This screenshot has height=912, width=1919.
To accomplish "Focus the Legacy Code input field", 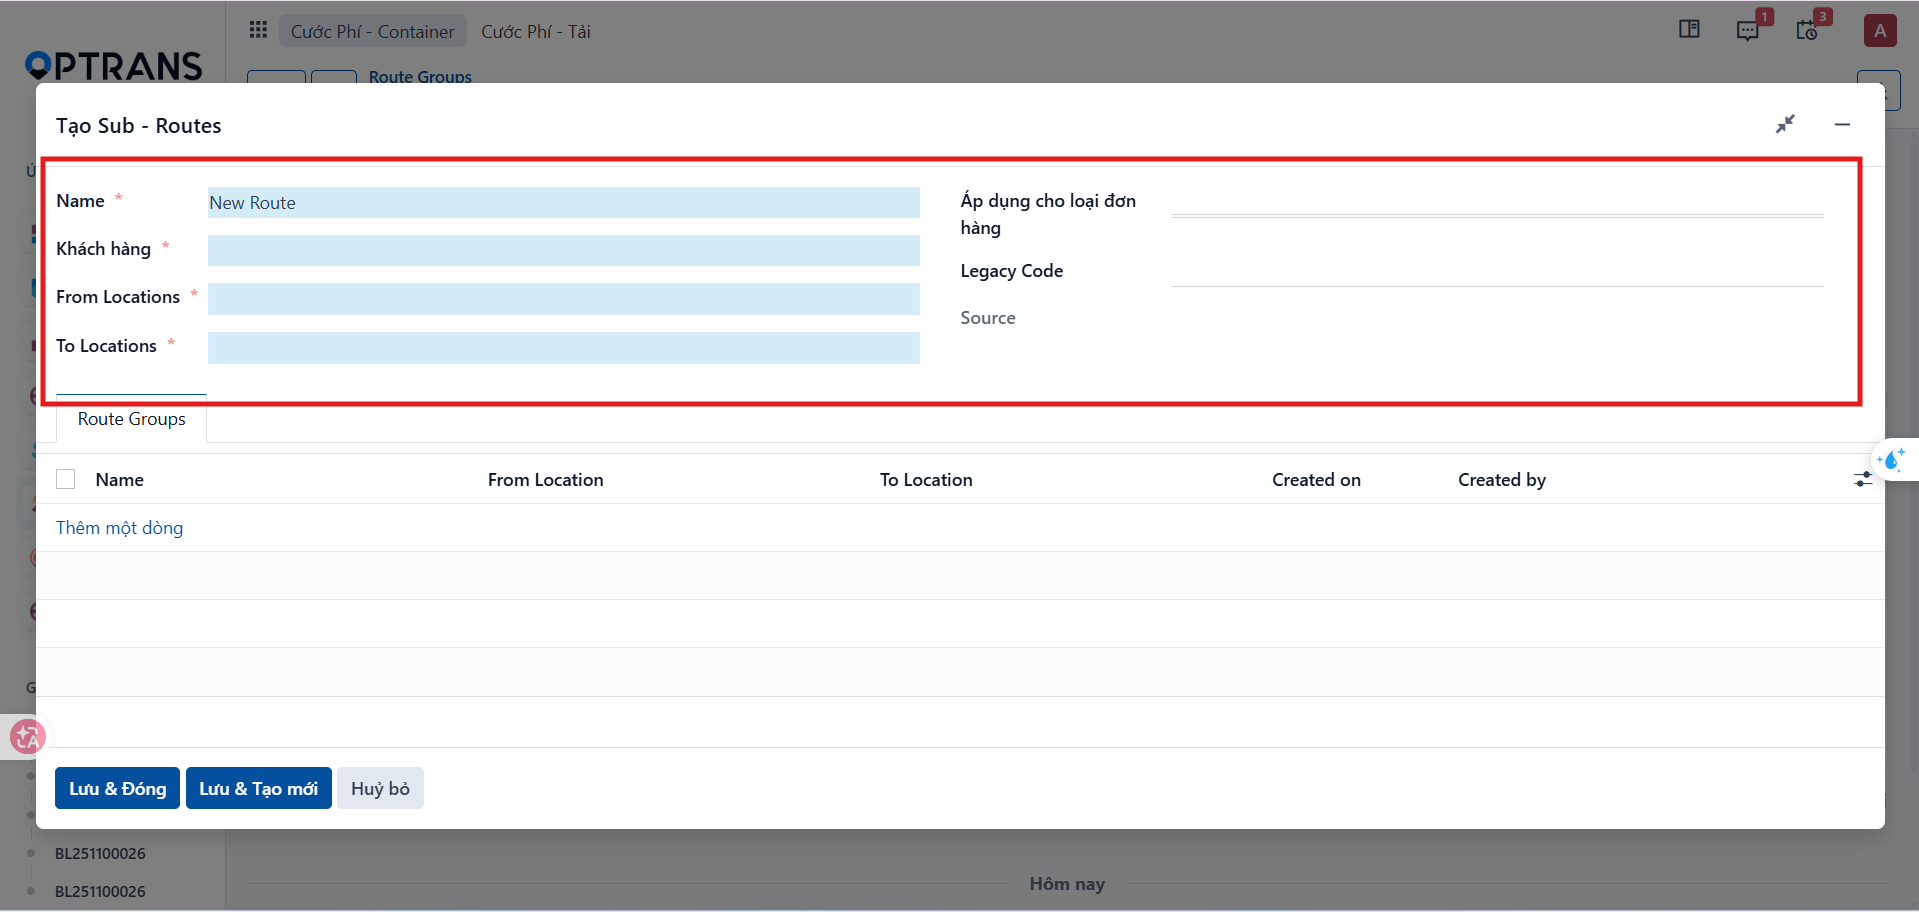I will point(1497,272).
